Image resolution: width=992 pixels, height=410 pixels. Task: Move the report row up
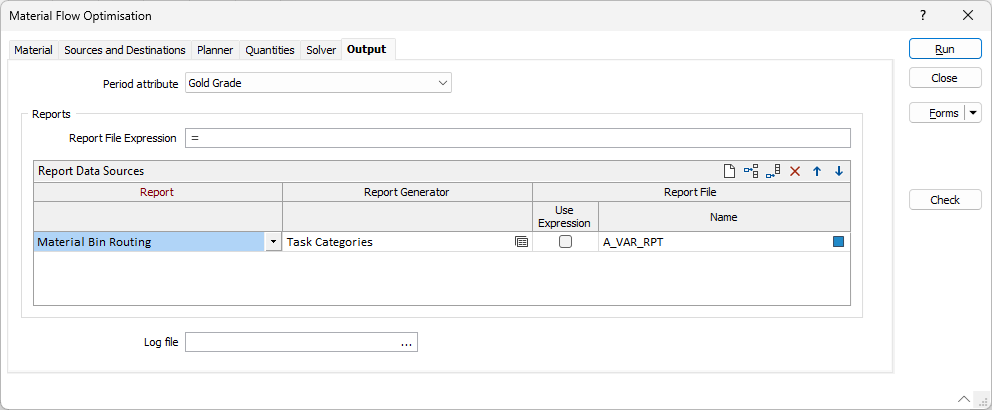[x=817, y=171]
